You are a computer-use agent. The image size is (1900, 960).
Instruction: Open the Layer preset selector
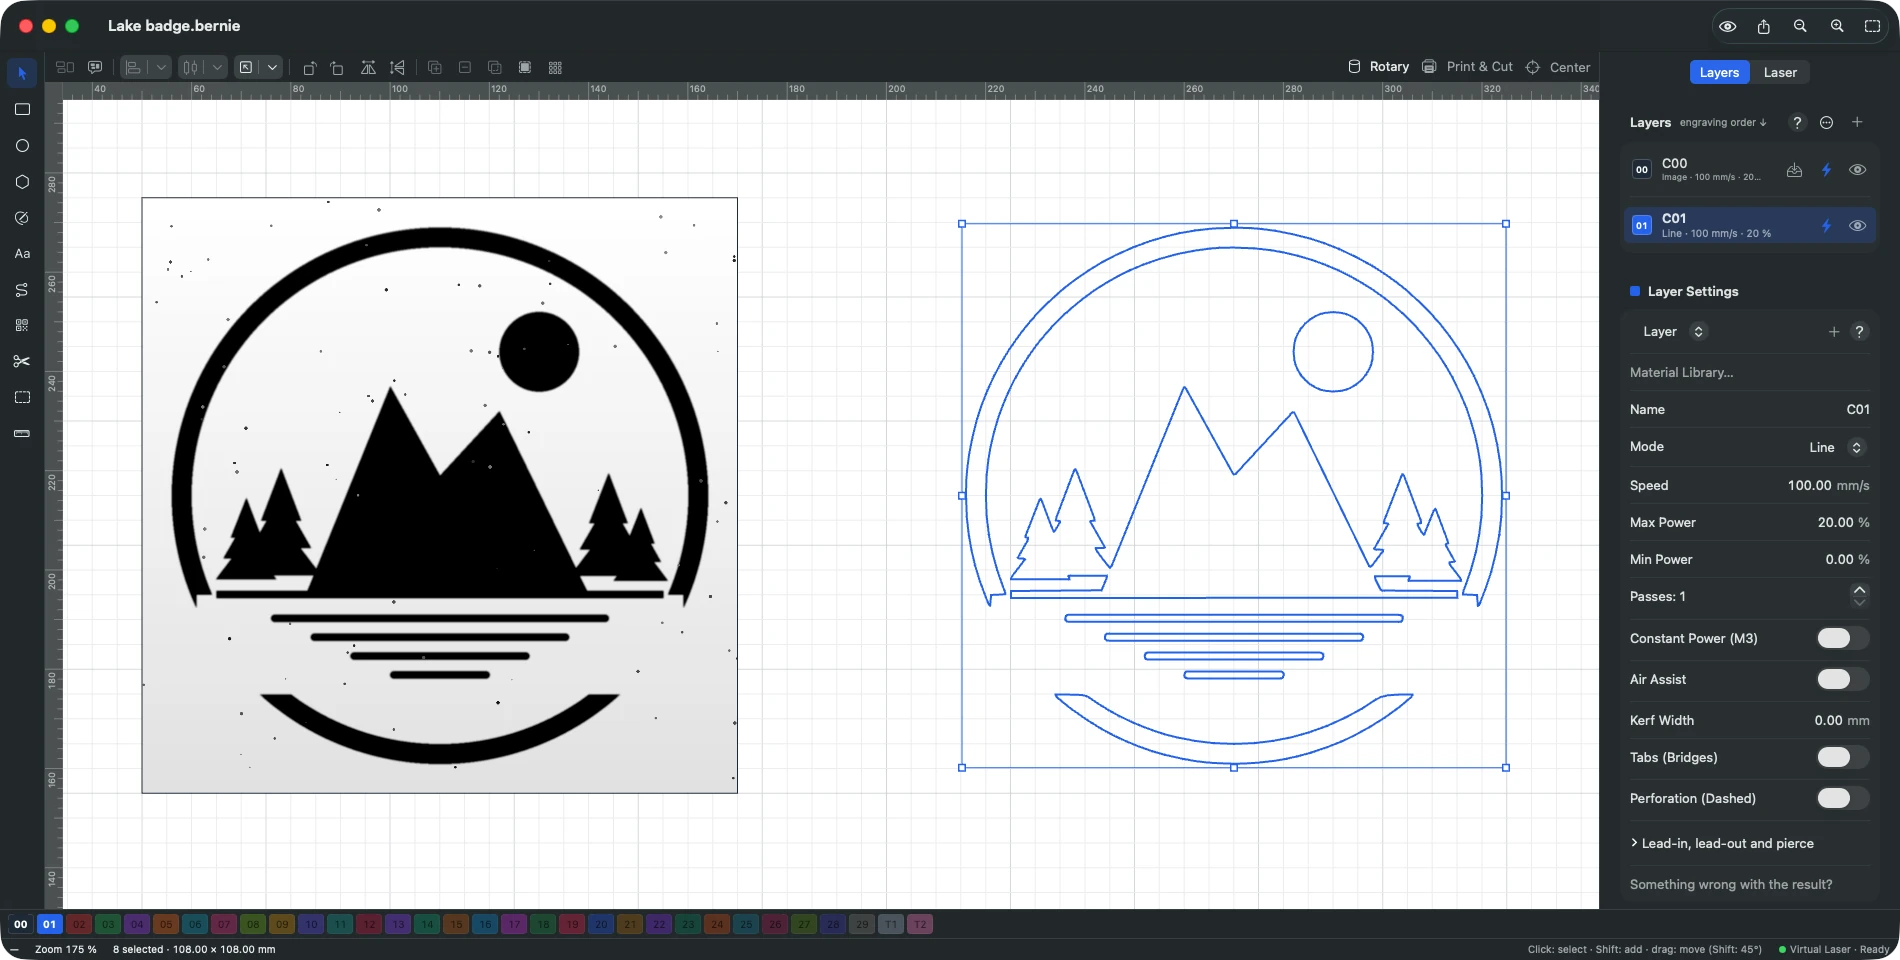pos(1698,332)
